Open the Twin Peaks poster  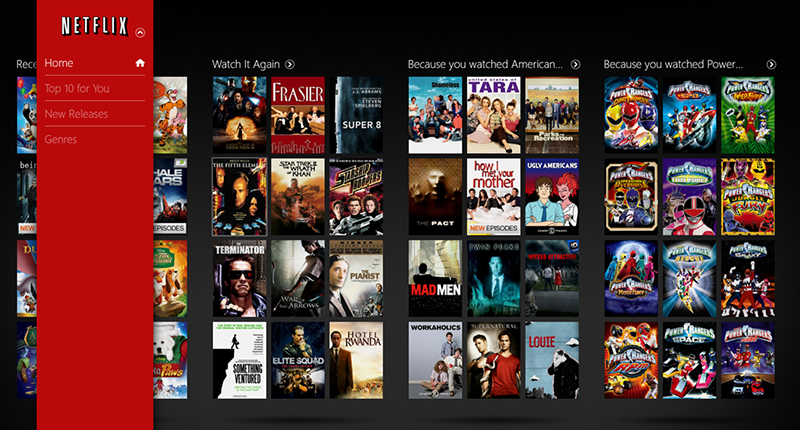pos(494,279)
